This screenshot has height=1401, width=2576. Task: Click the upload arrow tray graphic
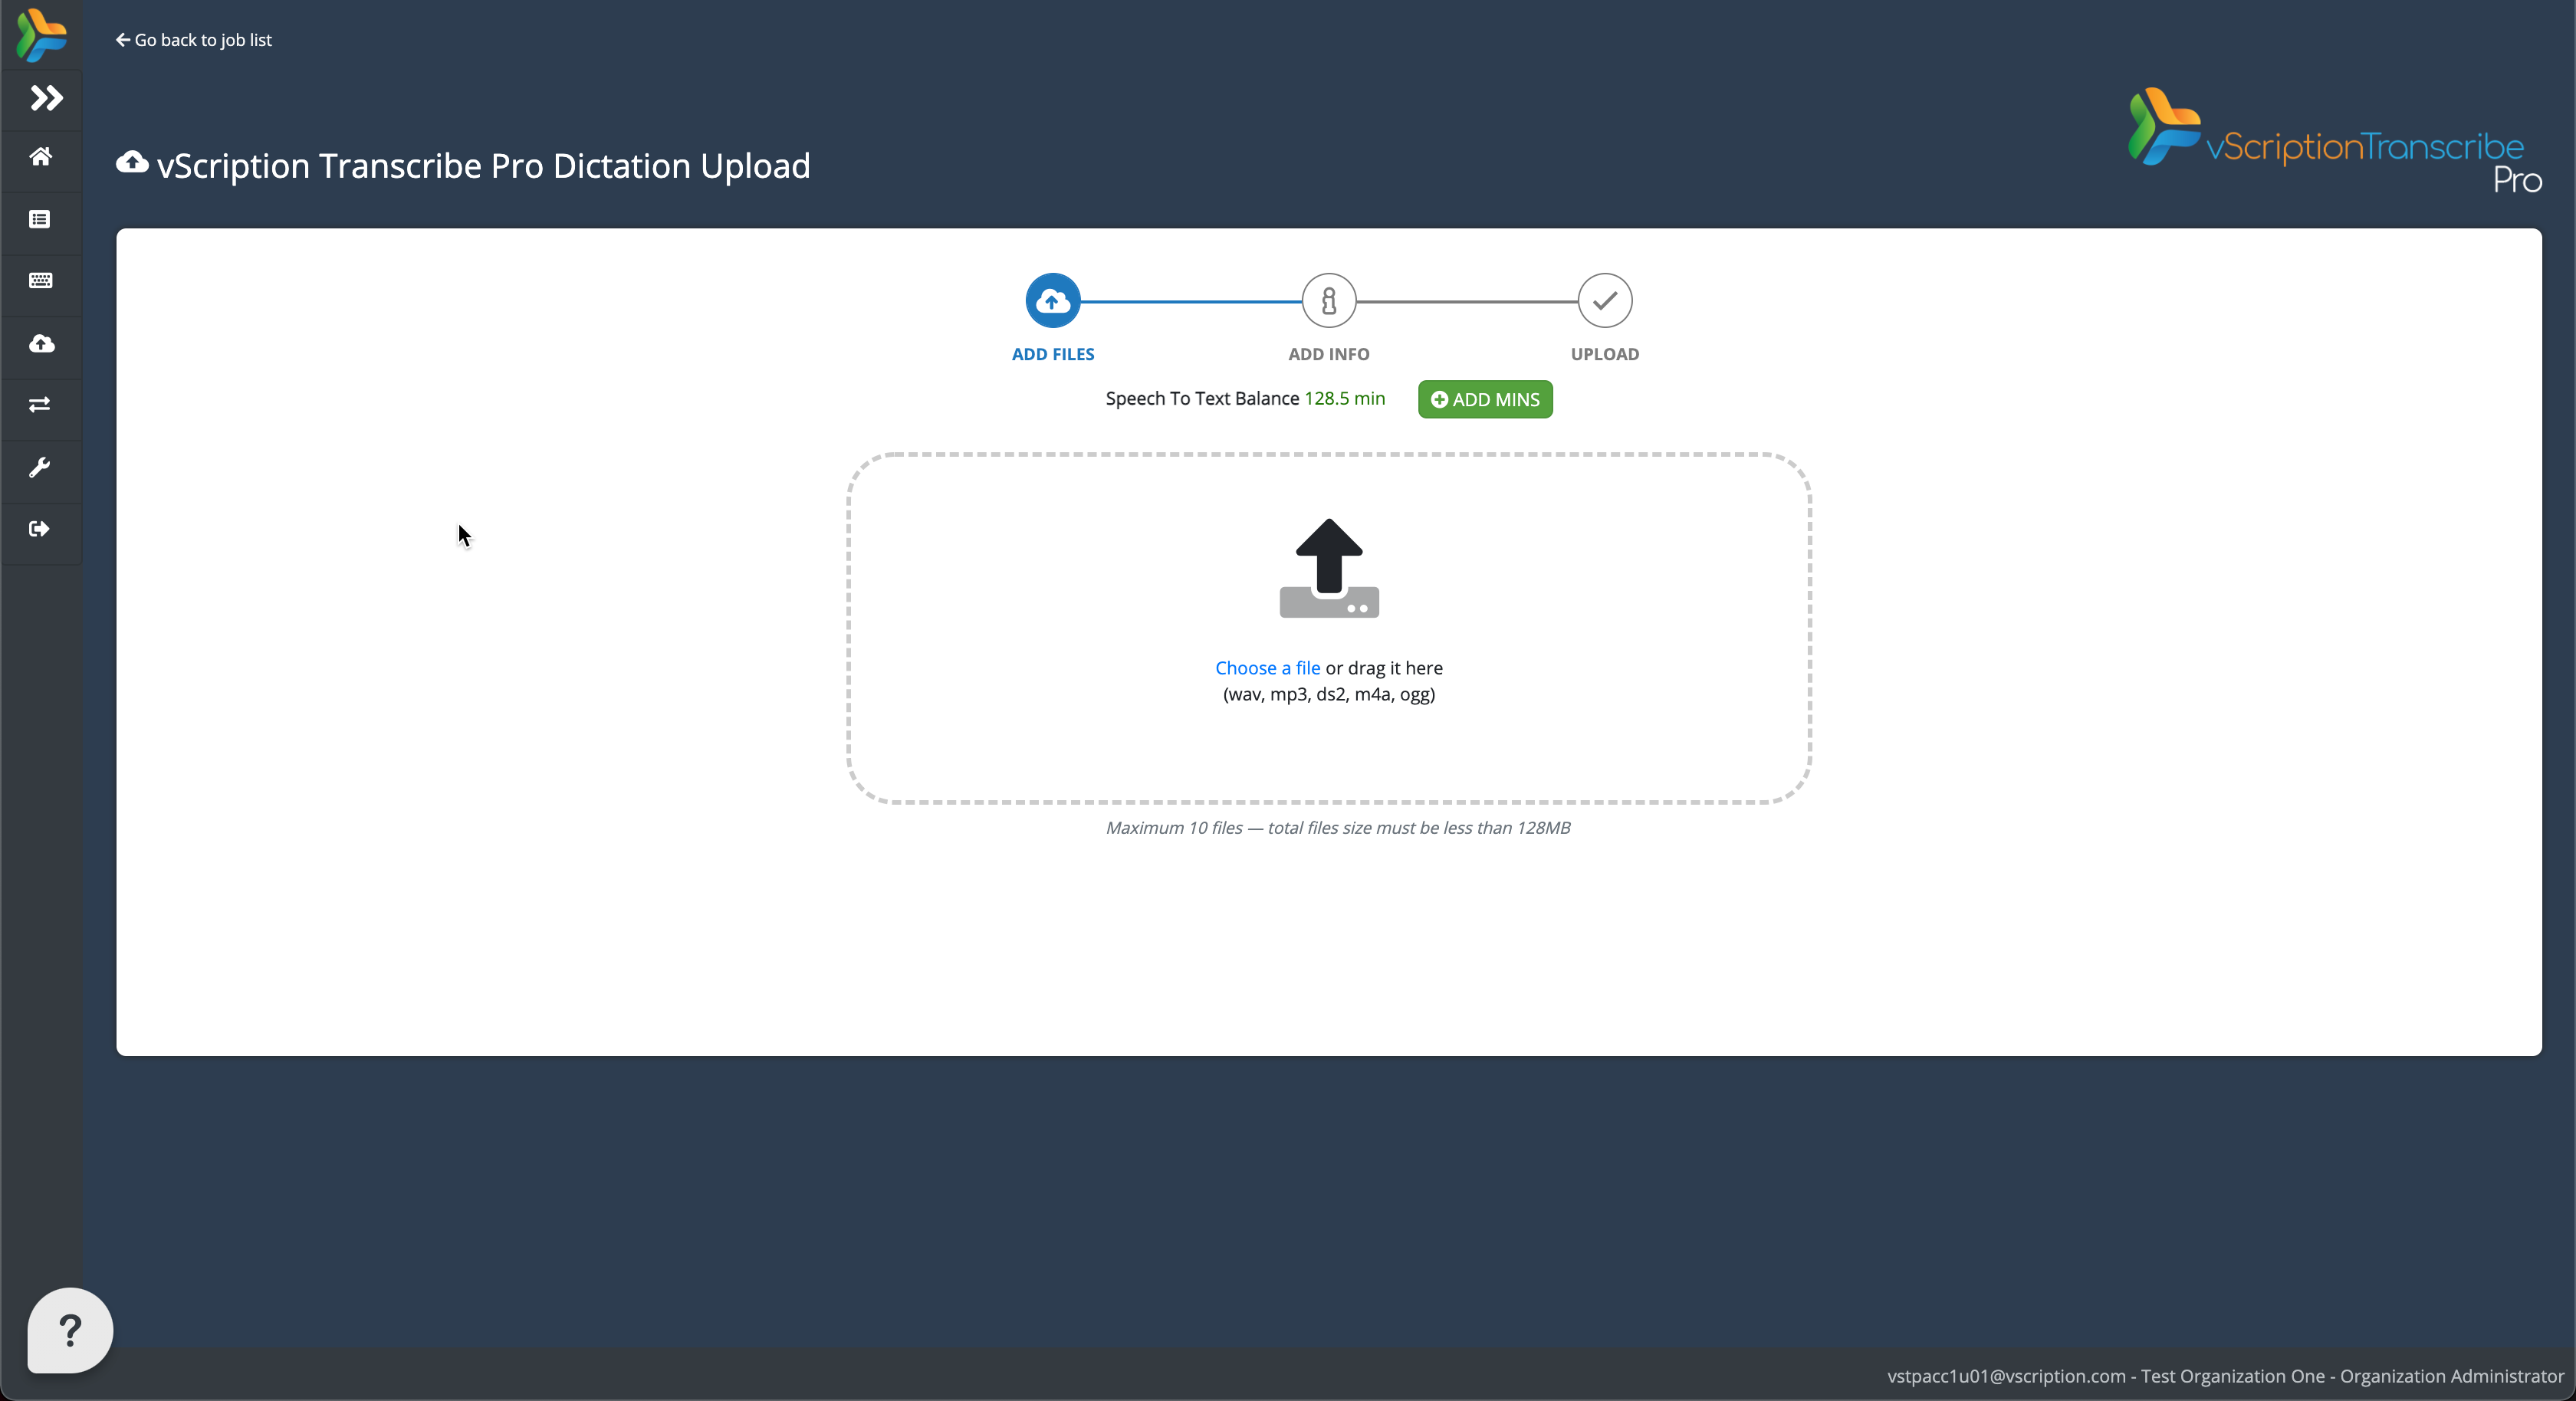tap(1328, 568)
